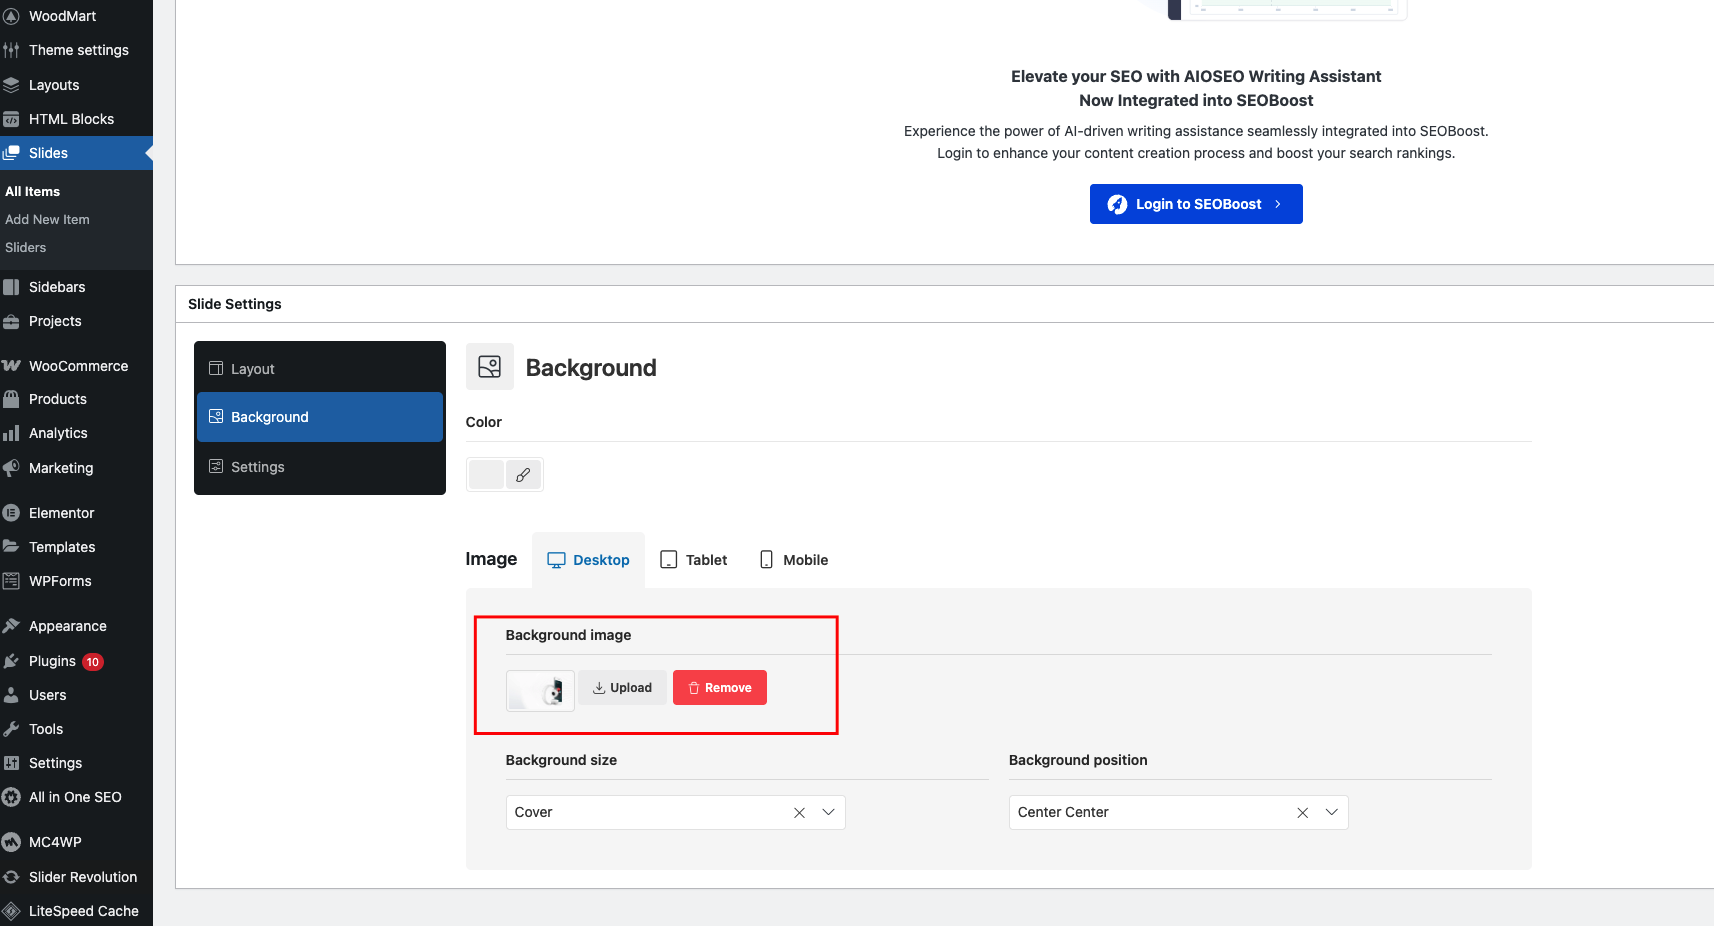Click the Plugins plug icon
1714x926 pixels.
pyautogui.click(x=11, y=661)
